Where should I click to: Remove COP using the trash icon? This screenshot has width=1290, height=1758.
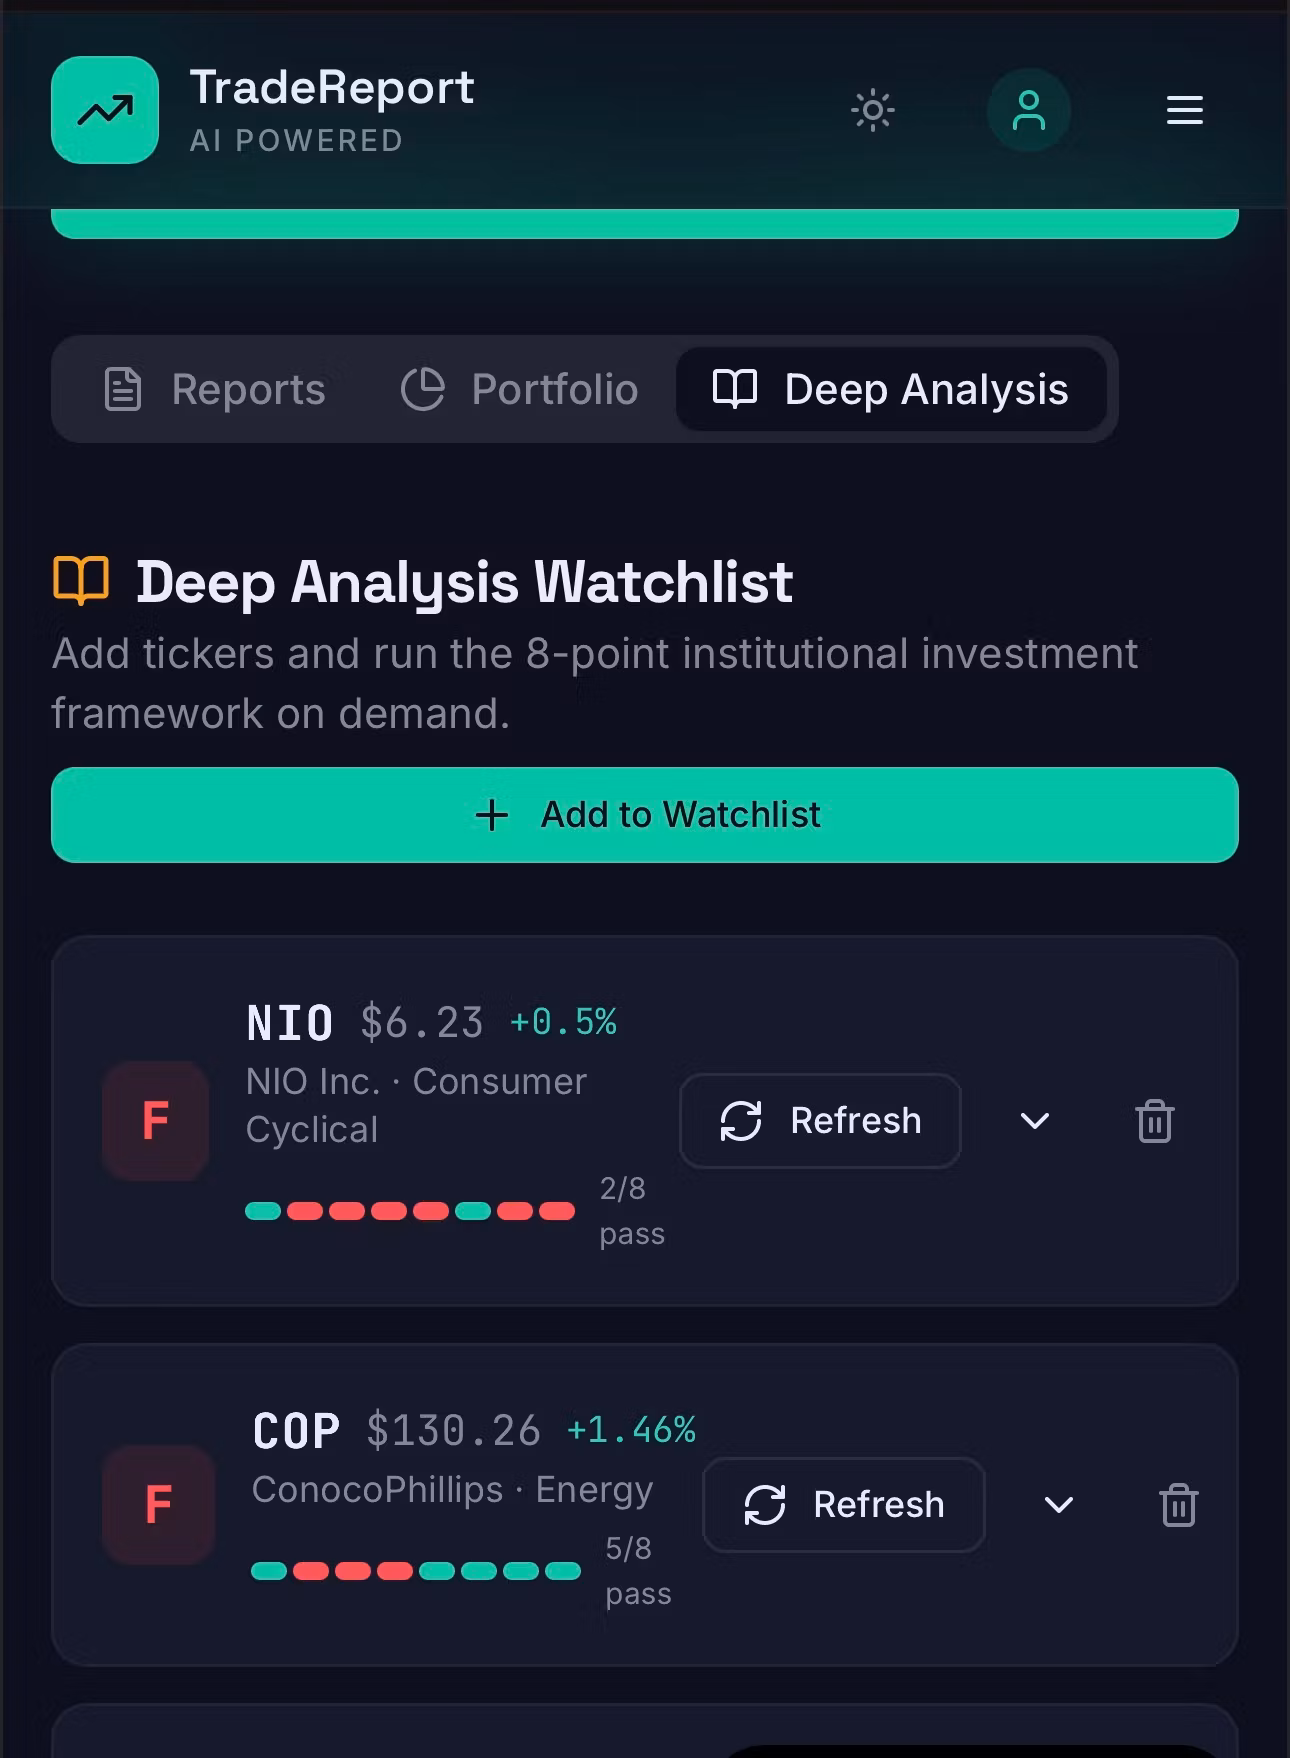pos(1179,1505)
